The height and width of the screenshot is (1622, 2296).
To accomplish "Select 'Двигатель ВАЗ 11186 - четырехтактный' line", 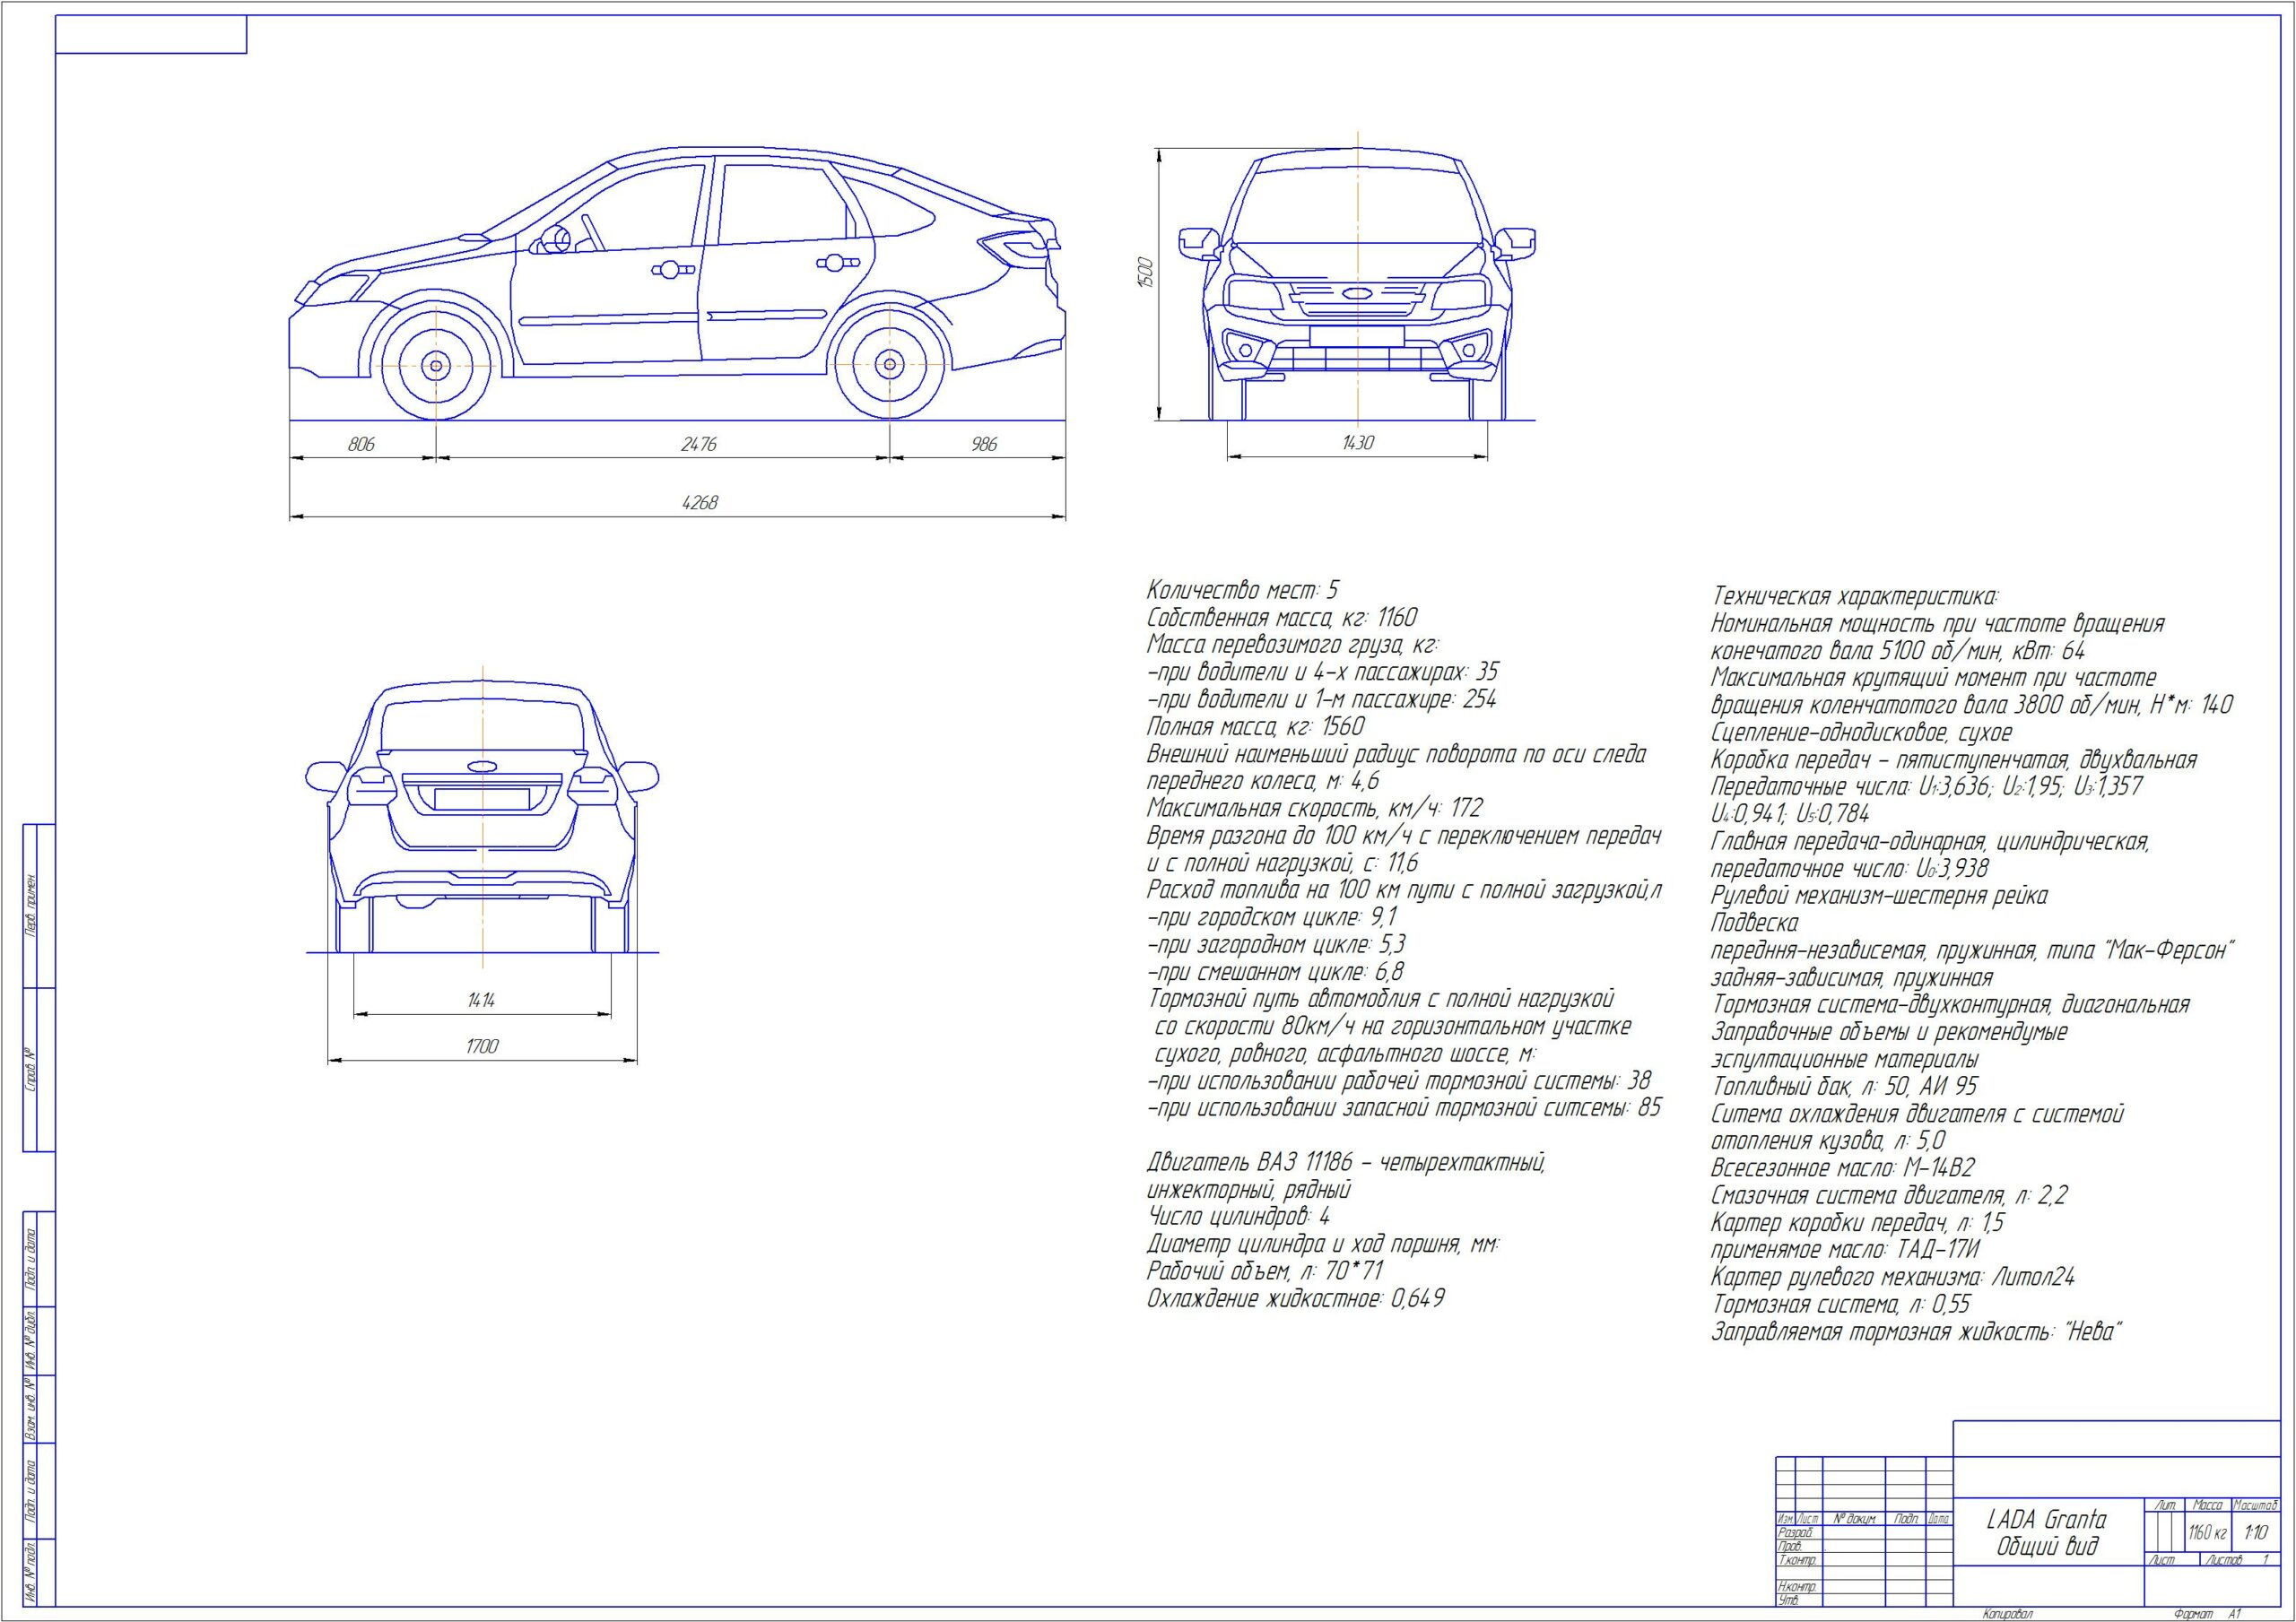I will [1346, 1163].
